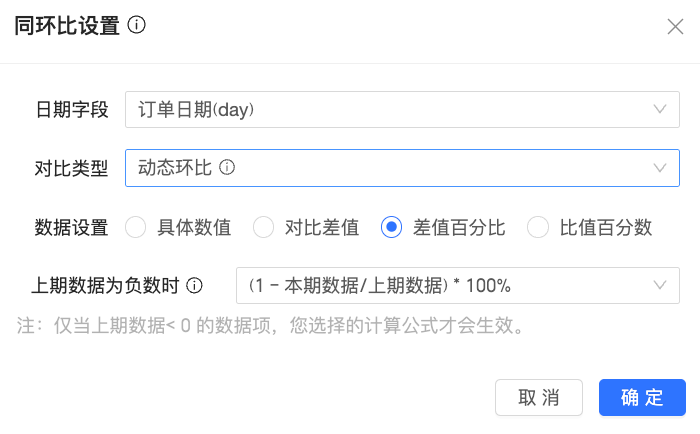Click chevron arrow in 日期字段 dropdown
700x434 pixels.
coord(660,109)
